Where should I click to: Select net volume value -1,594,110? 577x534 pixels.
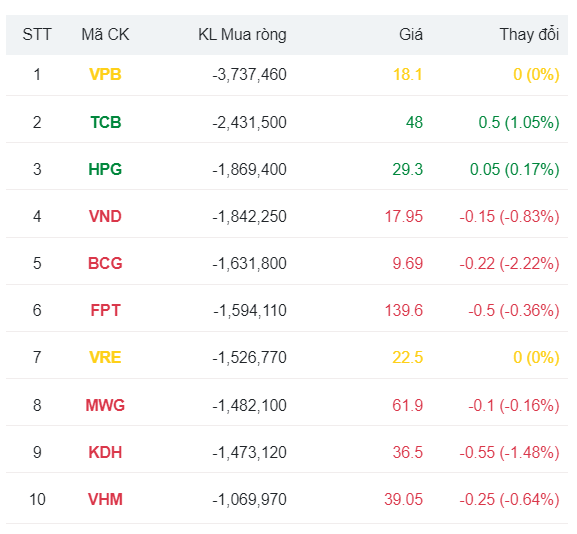250,310
